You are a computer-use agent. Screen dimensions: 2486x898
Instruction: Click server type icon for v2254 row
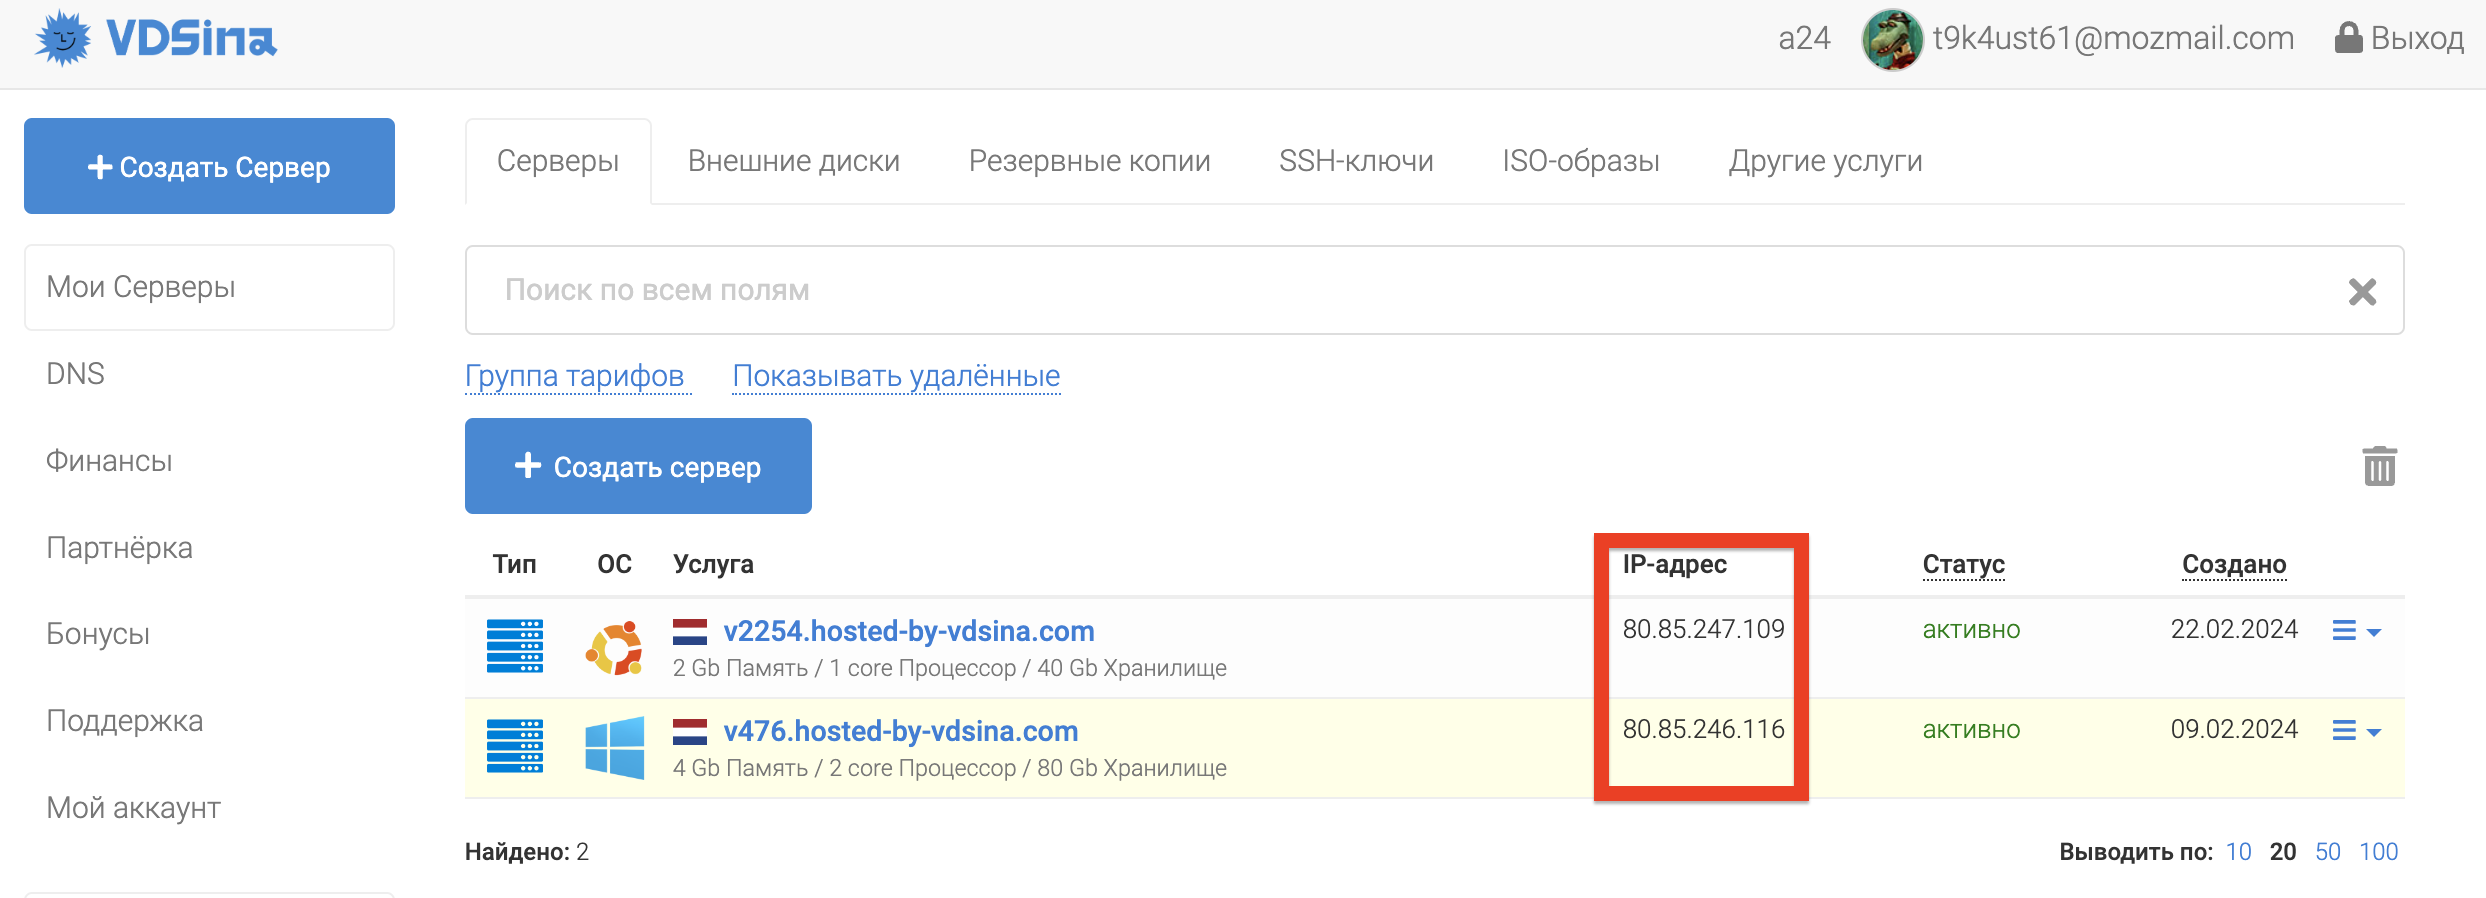click(515, 646)
